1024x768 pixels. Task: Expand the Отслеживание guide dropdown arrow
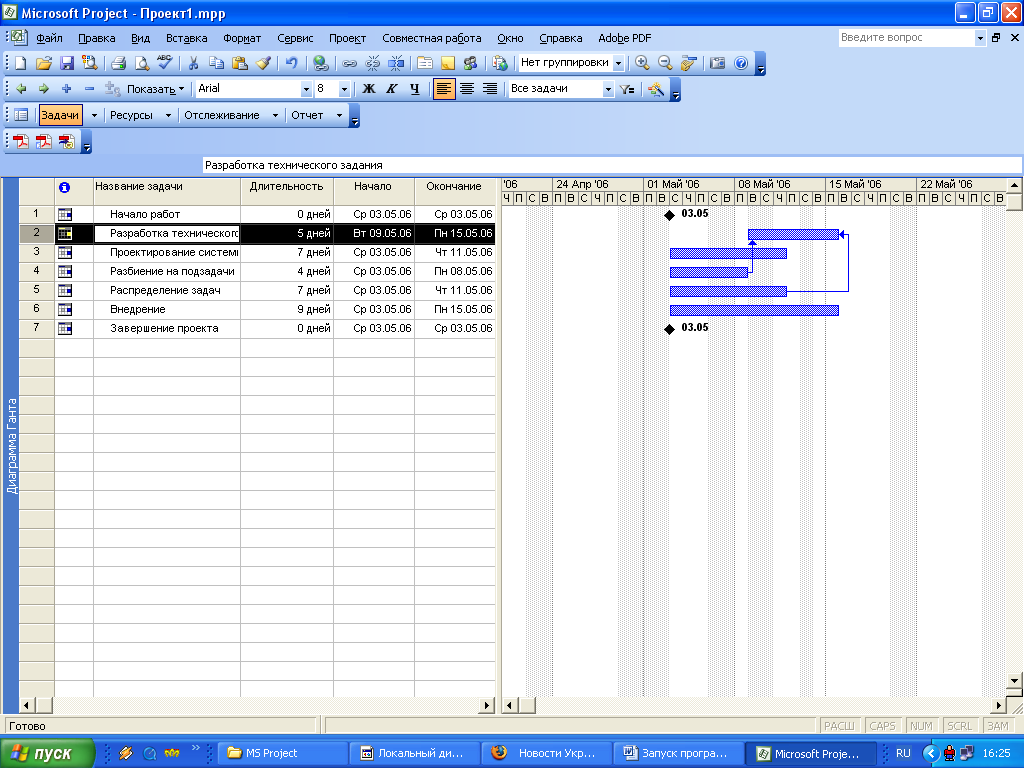coord(275,116)
